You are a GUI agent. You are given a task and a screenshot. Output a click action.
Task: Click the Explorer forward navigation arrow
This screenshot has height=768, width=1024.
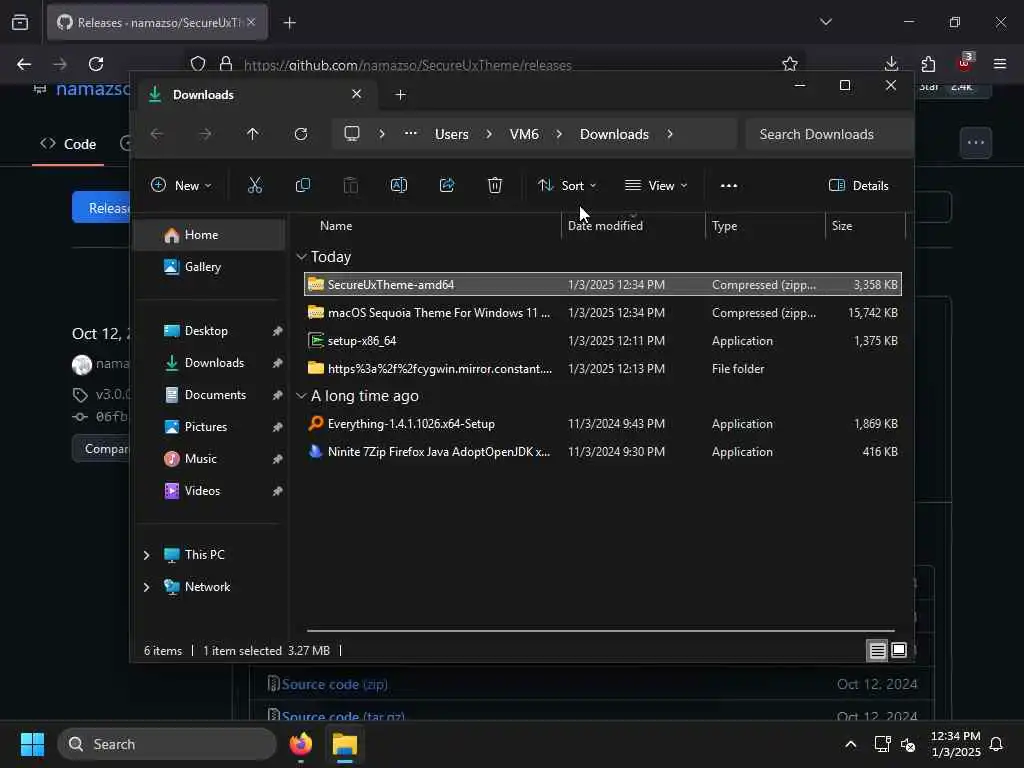point(205,134)
